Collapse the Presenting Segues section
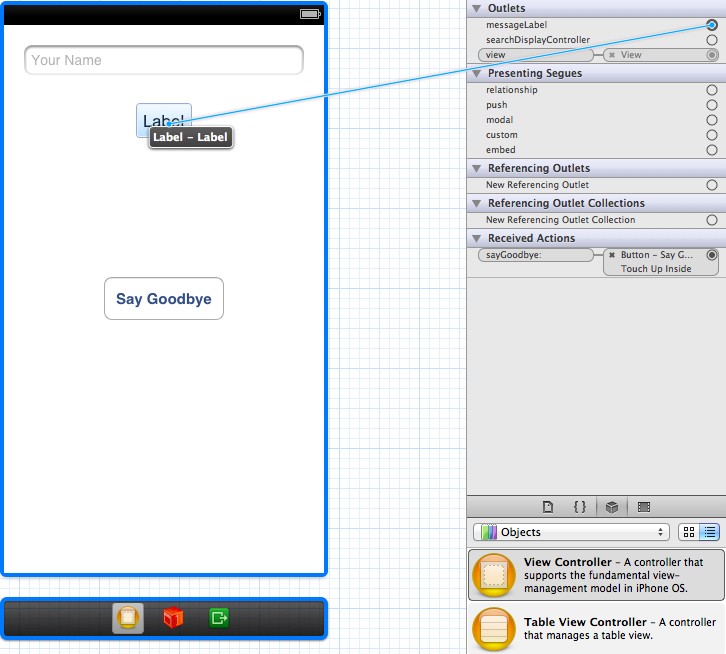Screen dimensions: 726x654 pyautogui.click(x=476, y=74)
